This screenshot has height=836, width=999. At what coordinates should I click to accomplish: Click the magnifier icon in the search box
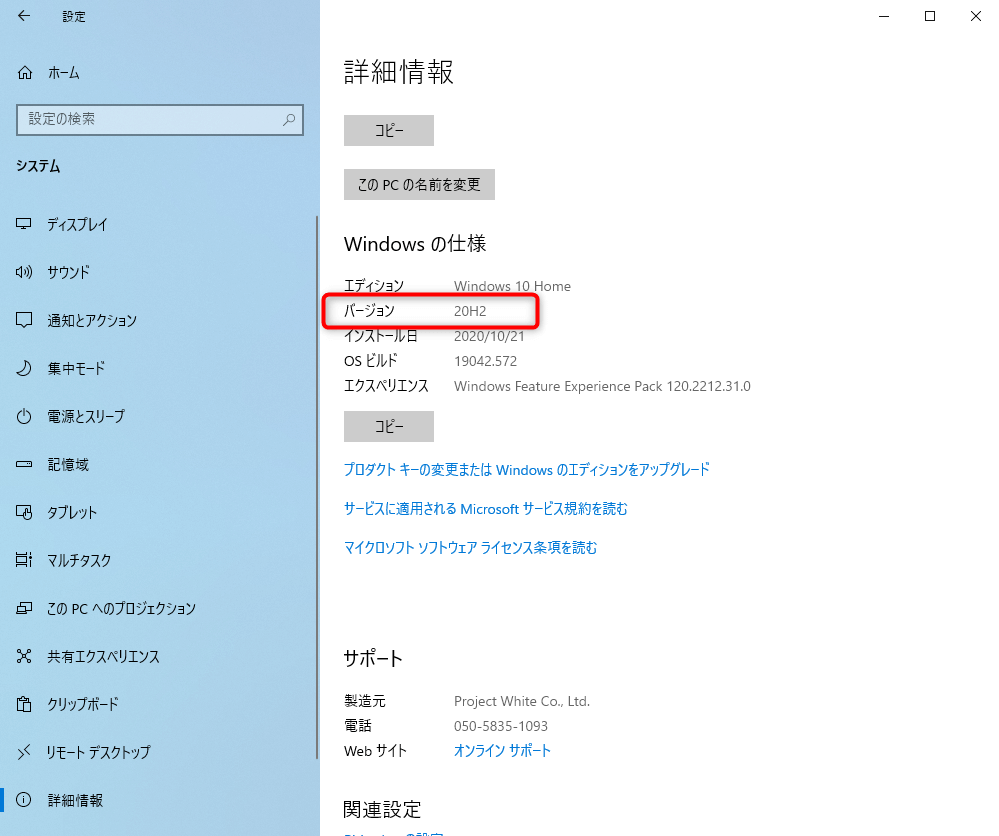[289, 119]
